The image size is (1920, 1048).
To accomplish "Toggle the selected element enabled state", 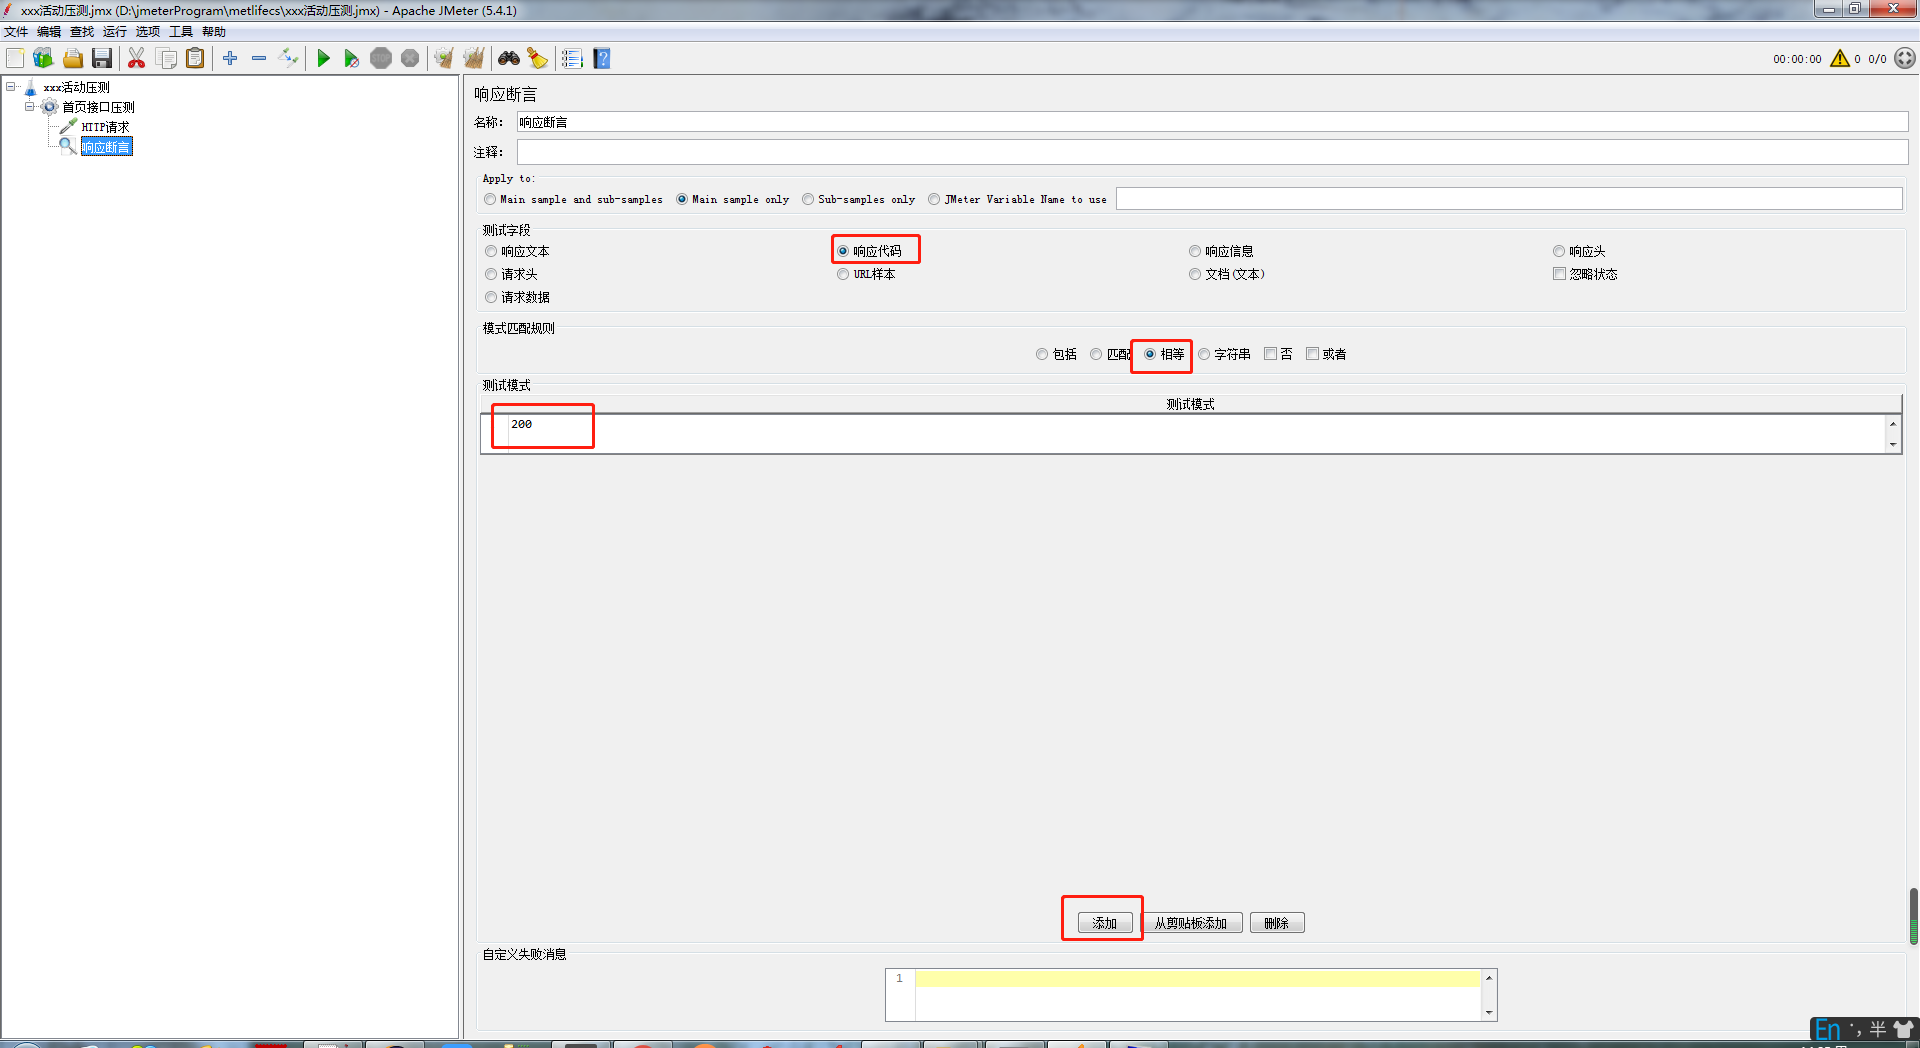I will pos(288,58).
